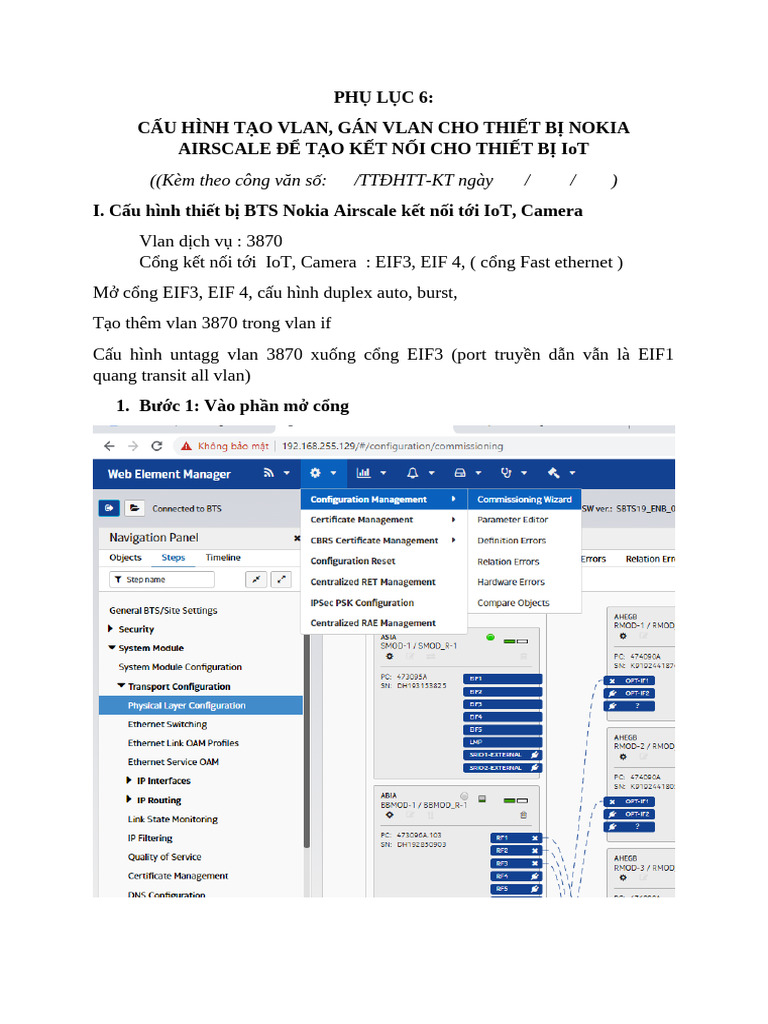The image size is (768, 1024).
Task: Click the 'Không bảo mật' security warning
Action: click(x=225, y=446)
